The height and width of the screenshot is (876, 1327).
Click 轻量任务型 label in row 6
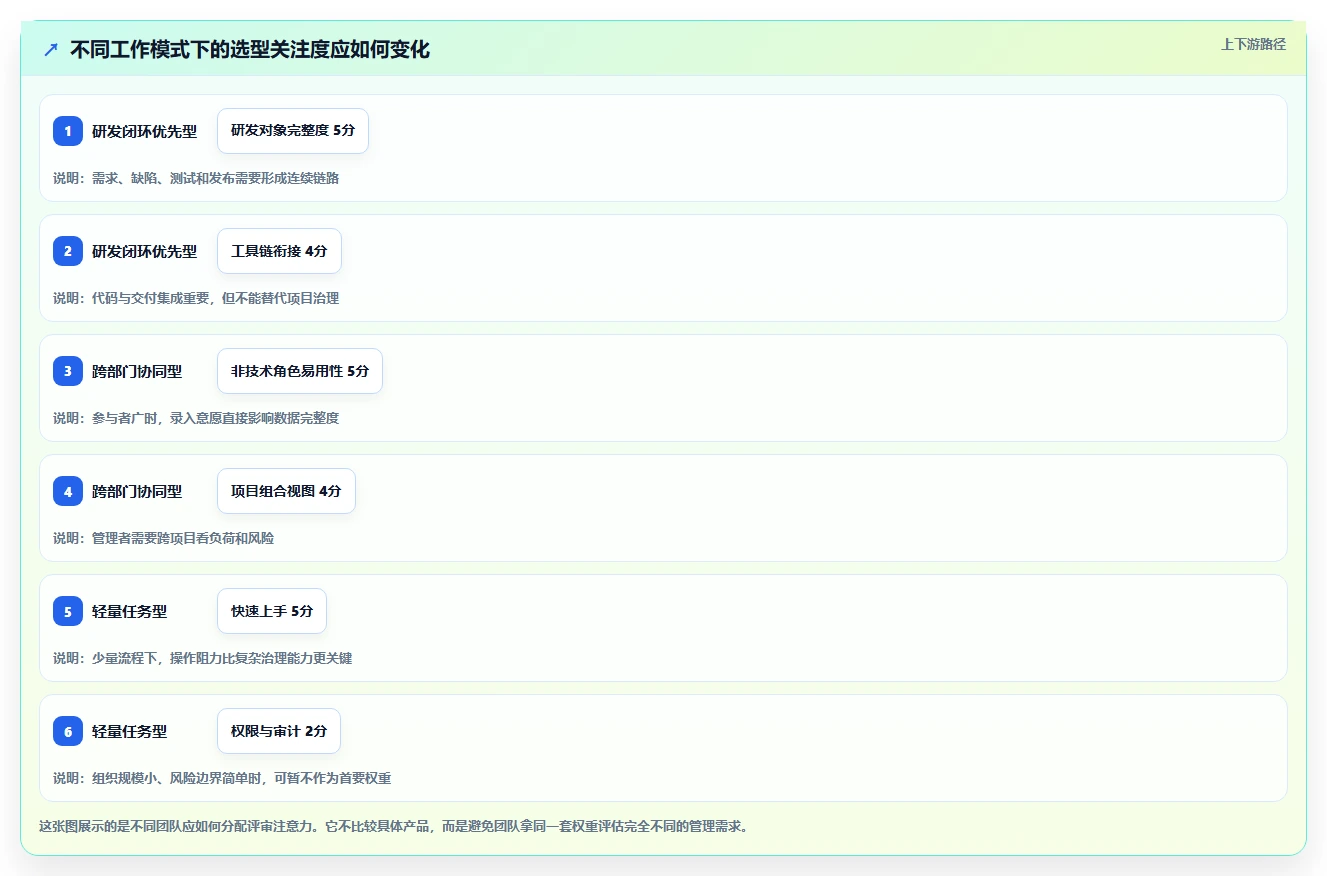click(129, 731)
